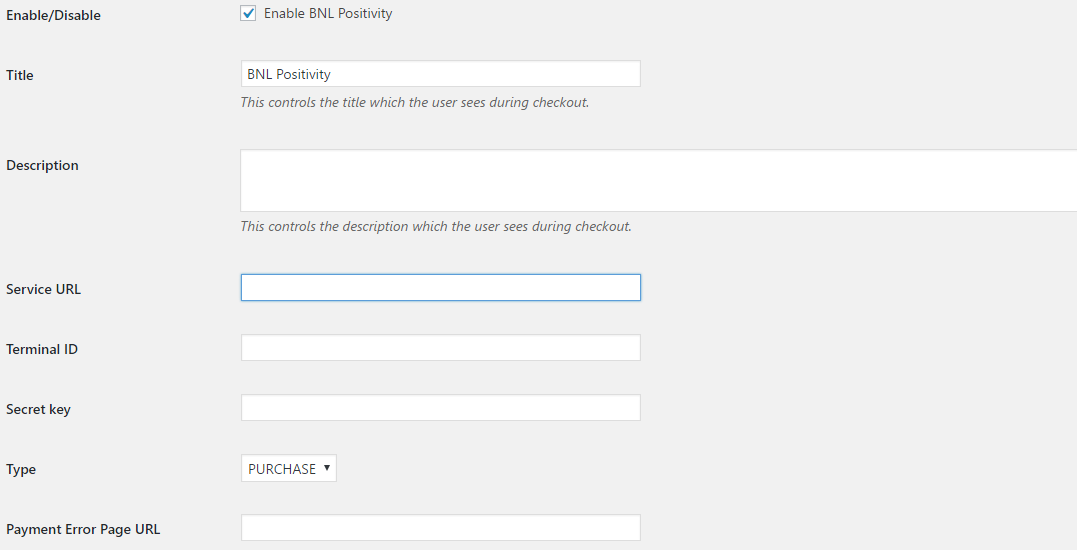Focus the Payment Error Page URL field
Screen dimensions: 1077x550
[440, 527]
